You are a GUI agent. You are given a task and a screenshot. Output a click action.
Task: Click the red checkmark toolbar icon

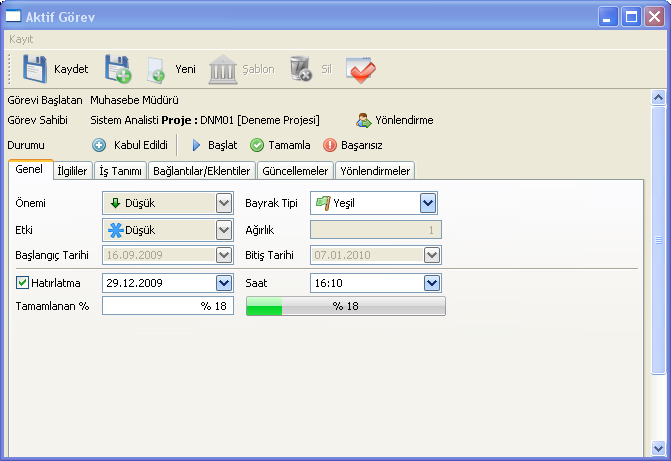coord(360,69)
